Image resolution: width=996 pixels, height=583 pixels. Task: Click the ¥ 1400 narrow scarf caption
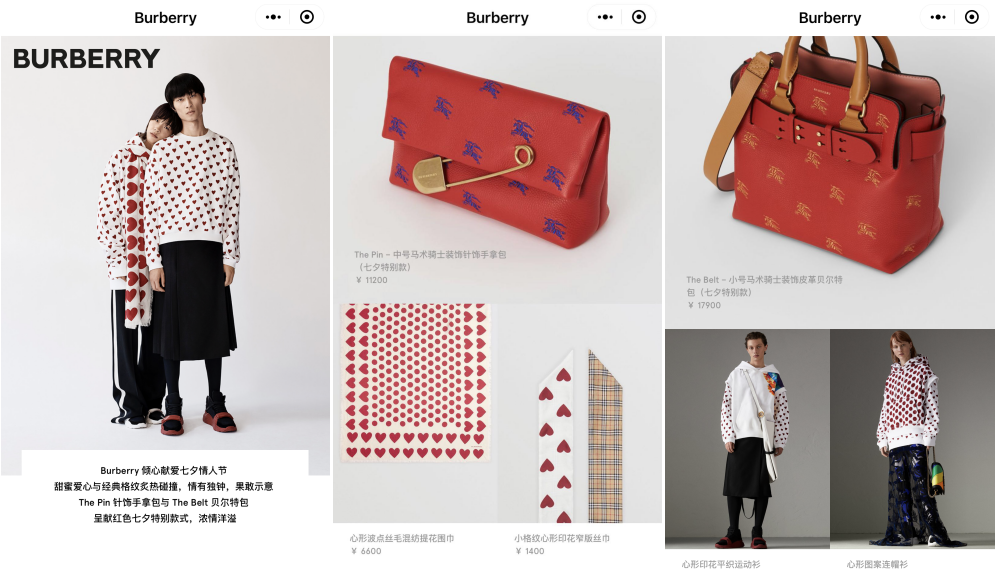(x=562, y=544)
